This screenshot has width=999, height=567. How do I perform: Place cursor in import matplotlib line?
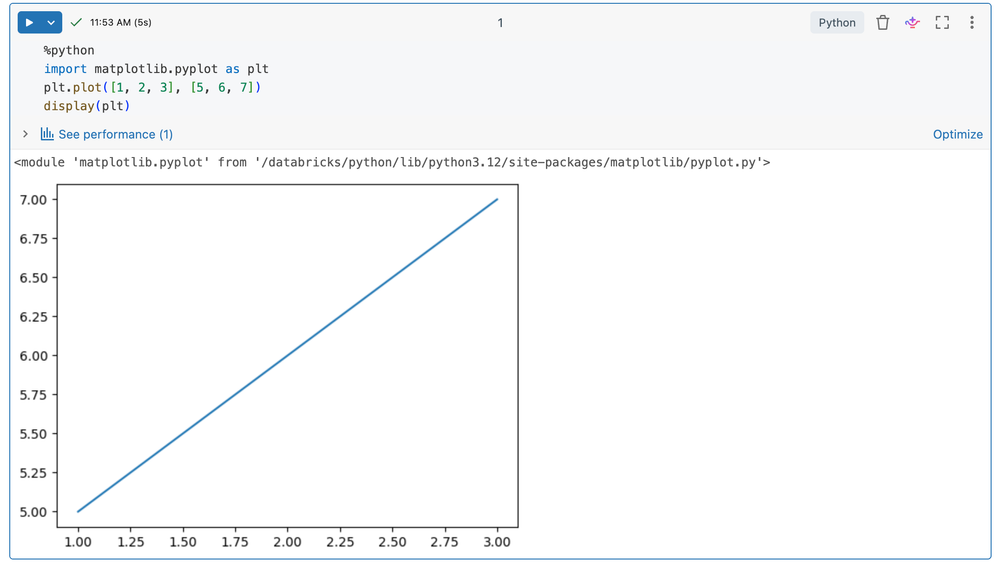(156, 69)
